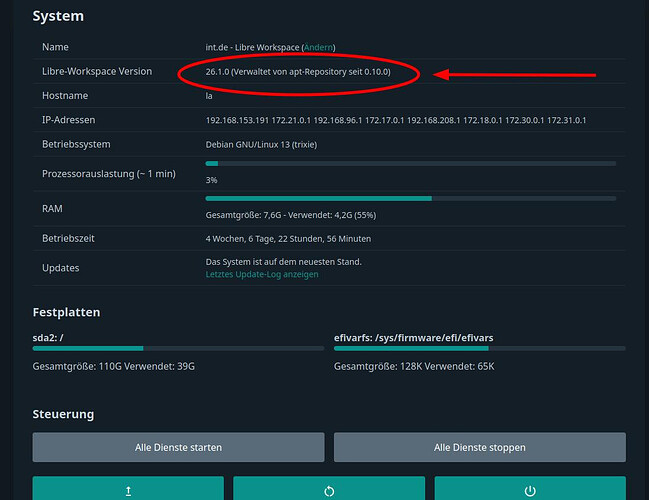Click the RAM usage progress bar
The image size is (649, 500).
pos(410,198)
